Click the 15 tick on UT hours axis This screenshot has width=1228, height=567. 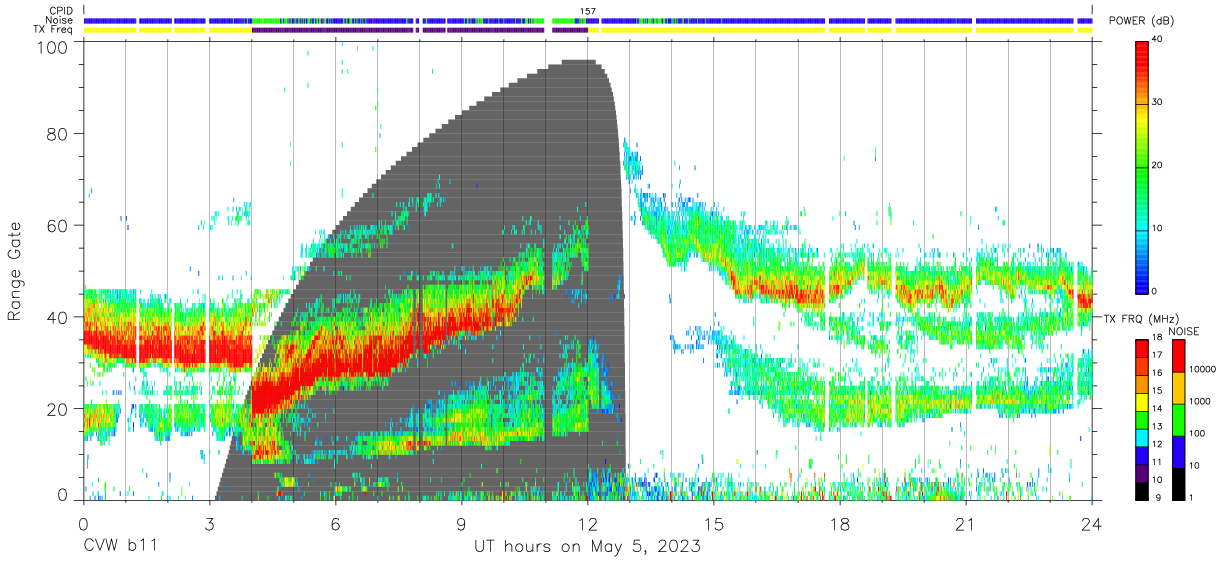pyautogui.click(x=714, y=523)
